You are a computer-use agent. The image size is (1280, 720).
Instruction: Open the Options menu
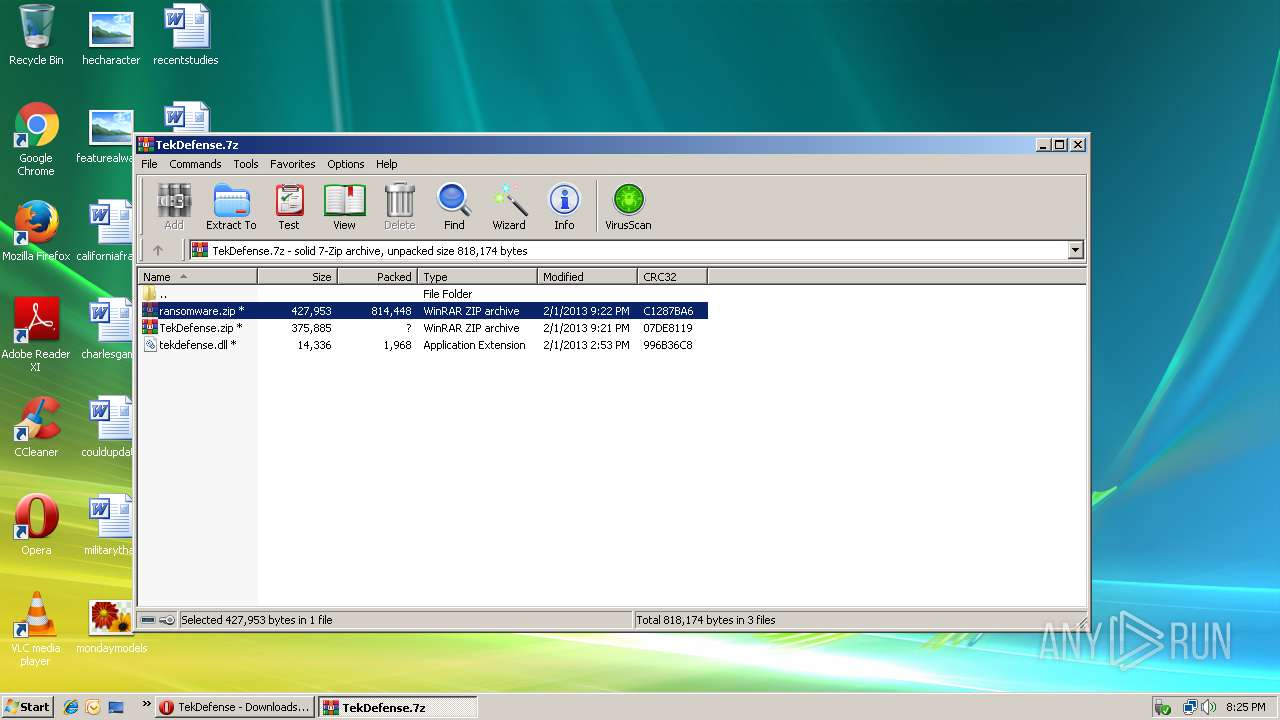(x=346, y=164)
